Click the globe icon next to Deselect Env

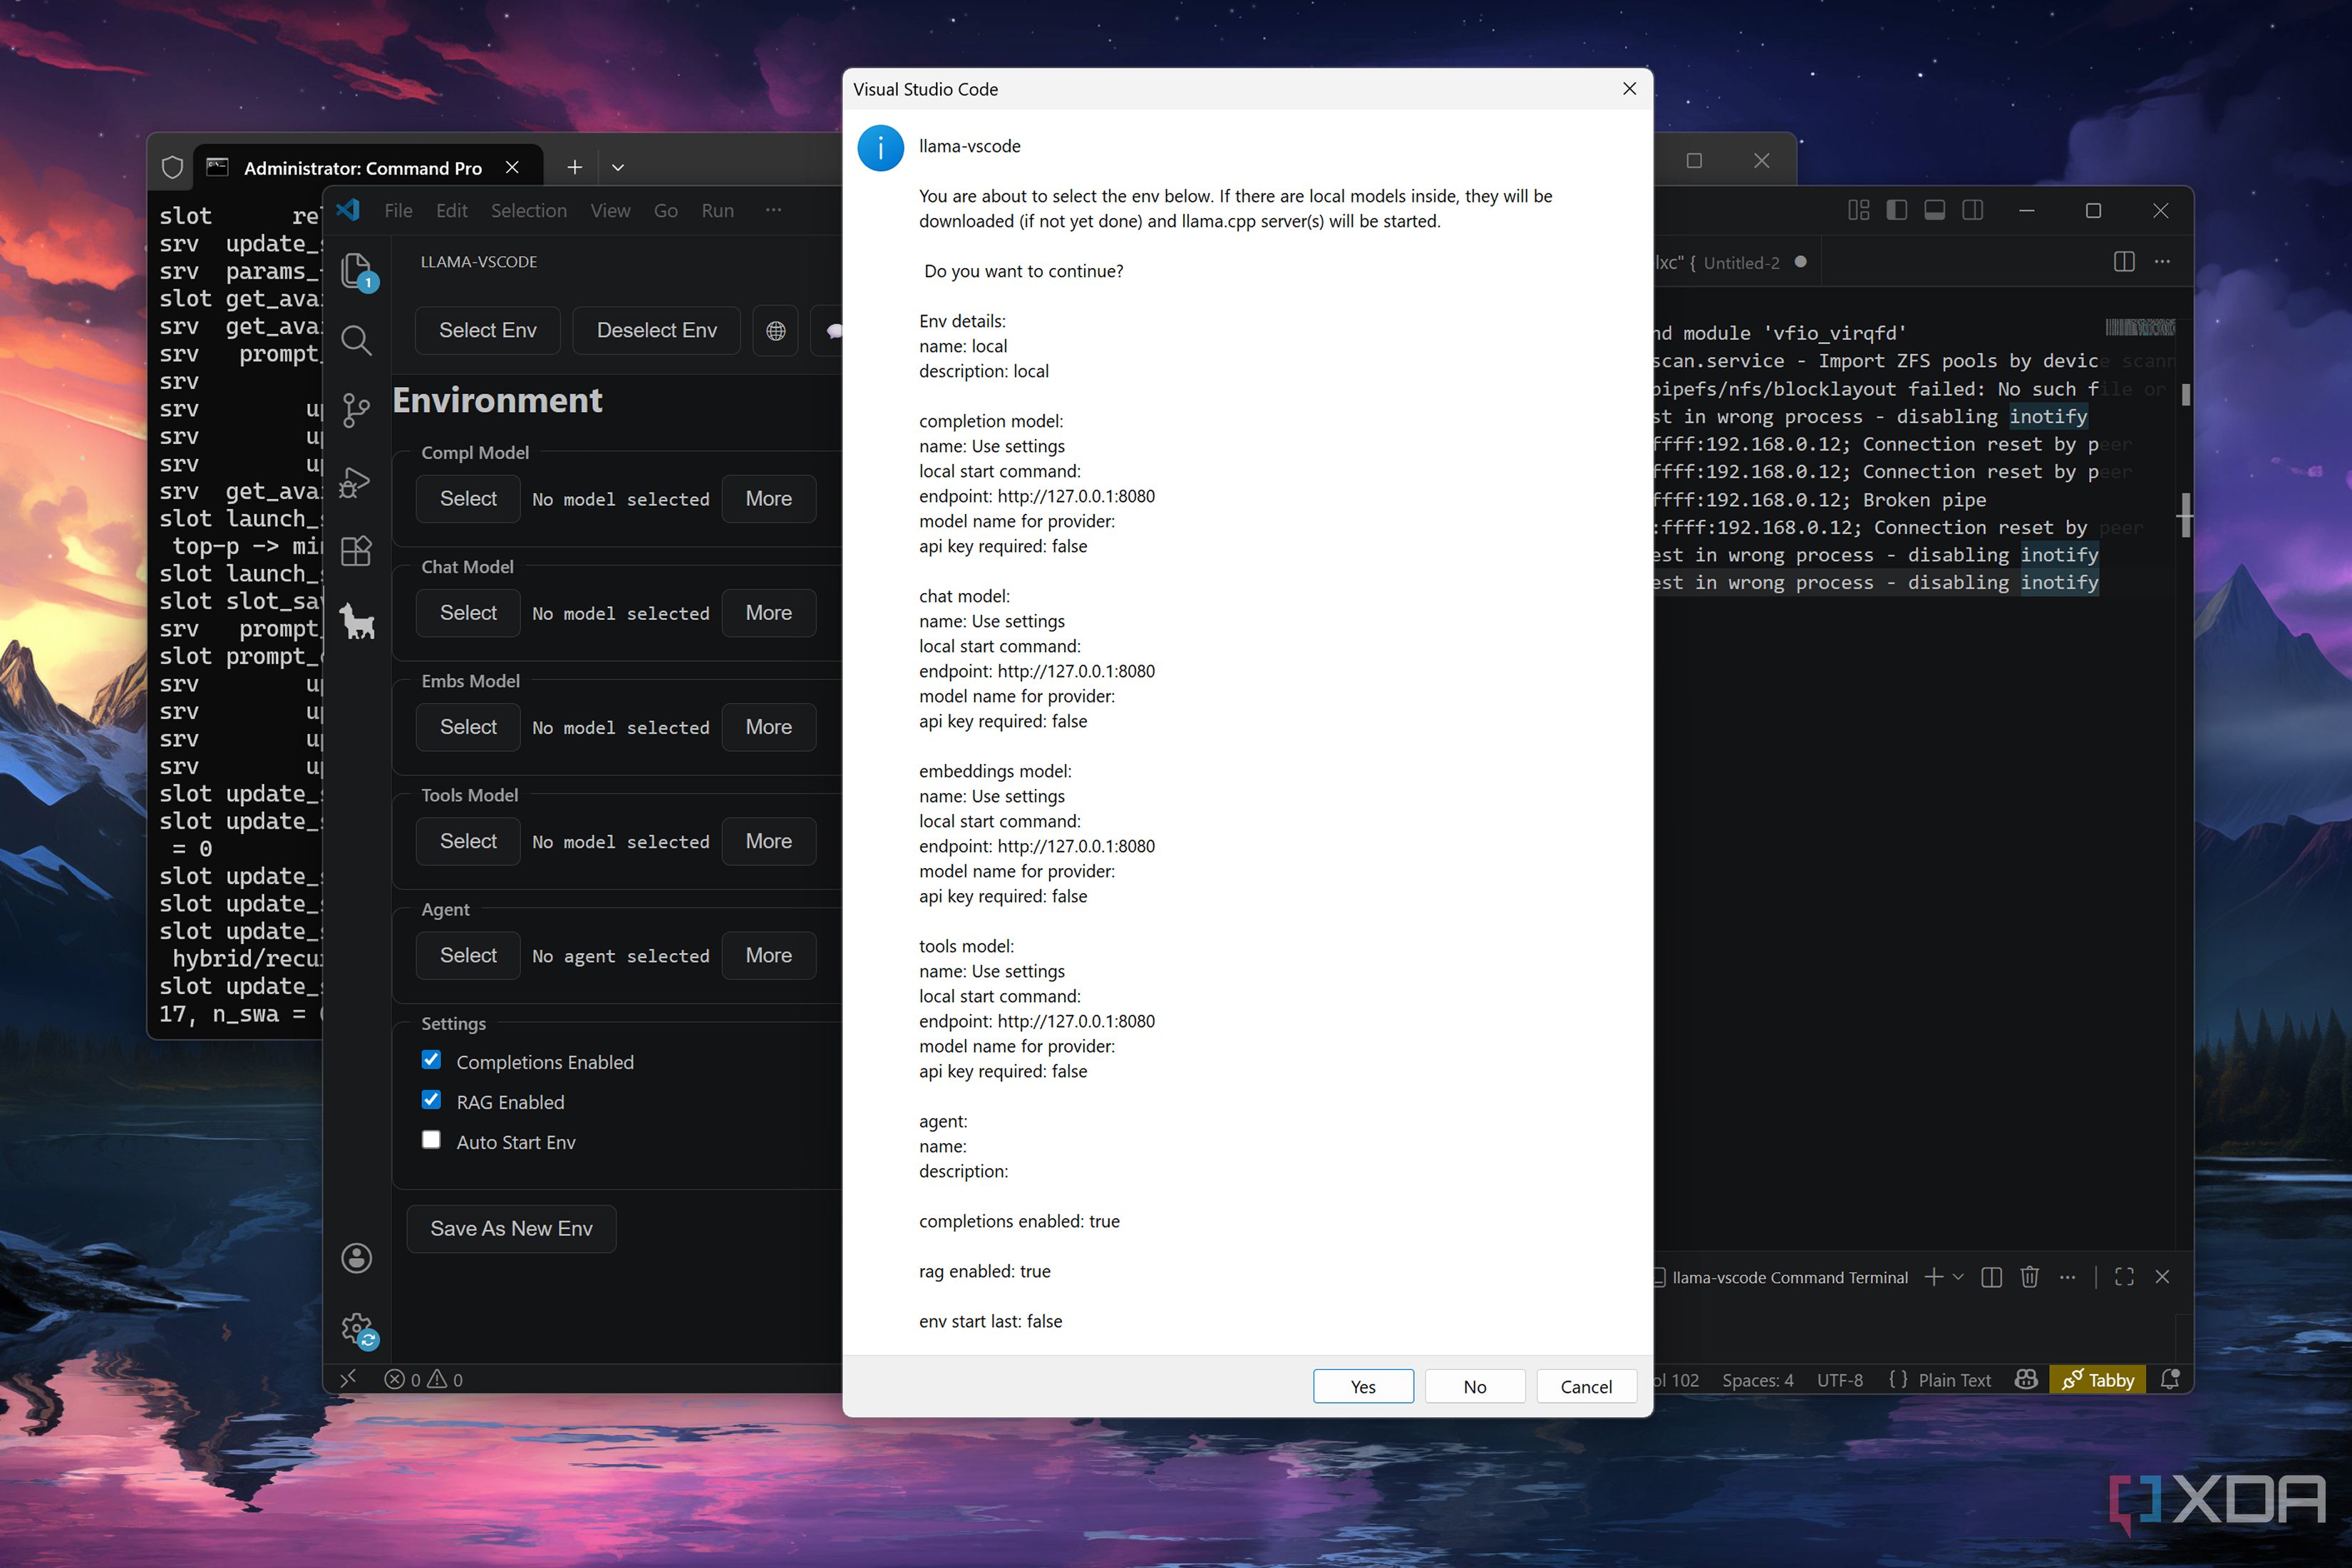coord(776,331)
